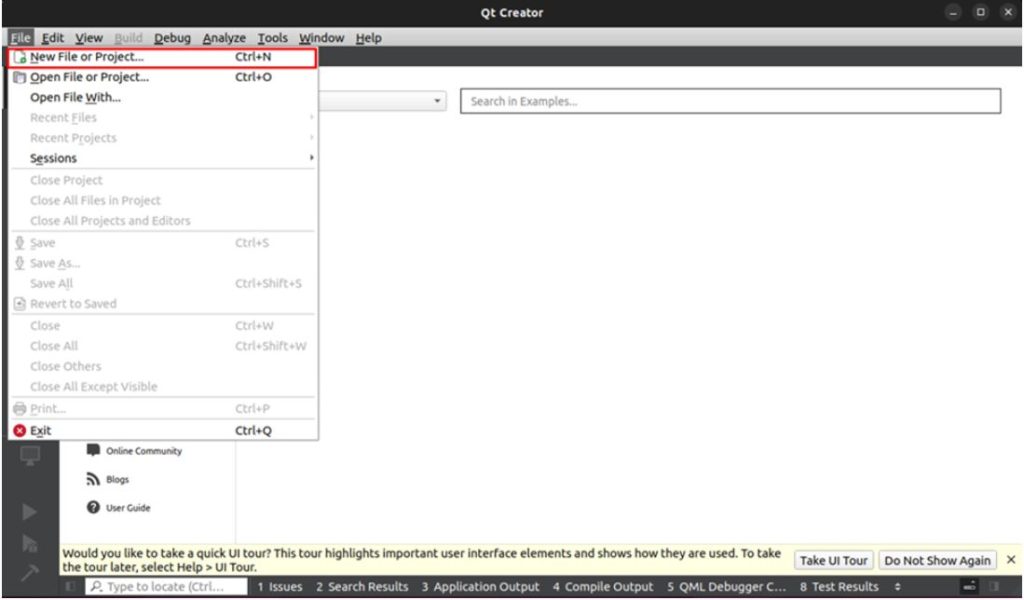Switch to the Compile Output pane
This screenshot has width=1024, height=600.
coord(603,587)
